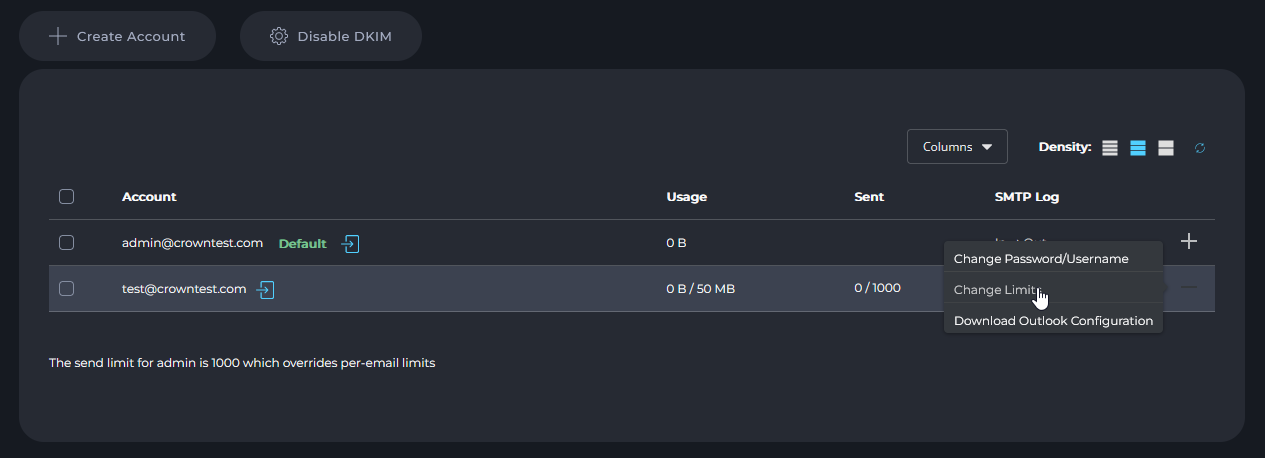Set table density to compact
Screen dimensions: 1265x458
pos(1110,148)
